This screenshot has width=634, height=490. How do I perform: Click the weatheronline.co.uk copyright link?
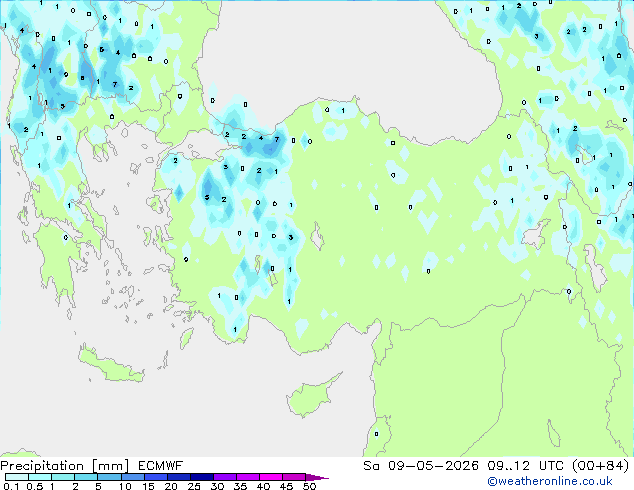550,481
